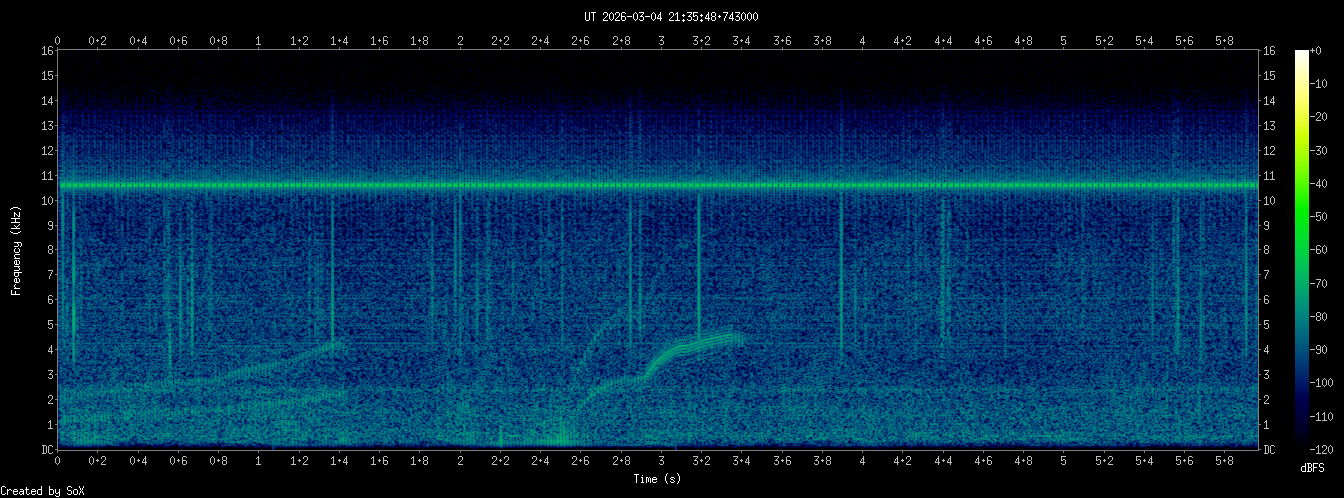Click the "1" second tick on top axis

[x=259, y=40]
